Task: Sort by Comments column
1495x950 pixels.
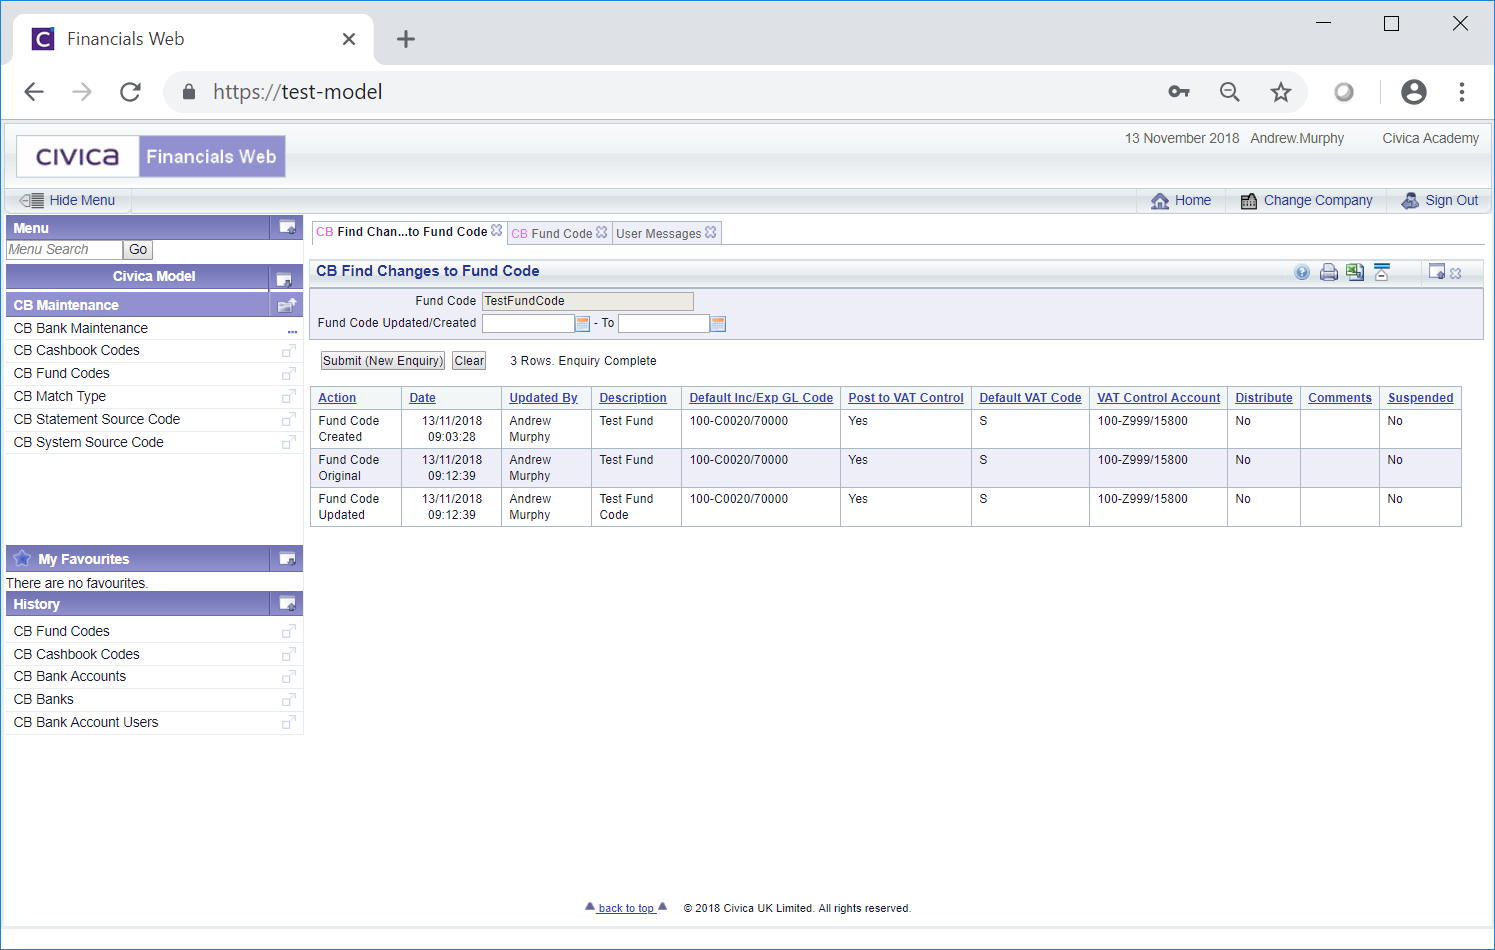Action: pyautogui.click(x=1340, y=398)
